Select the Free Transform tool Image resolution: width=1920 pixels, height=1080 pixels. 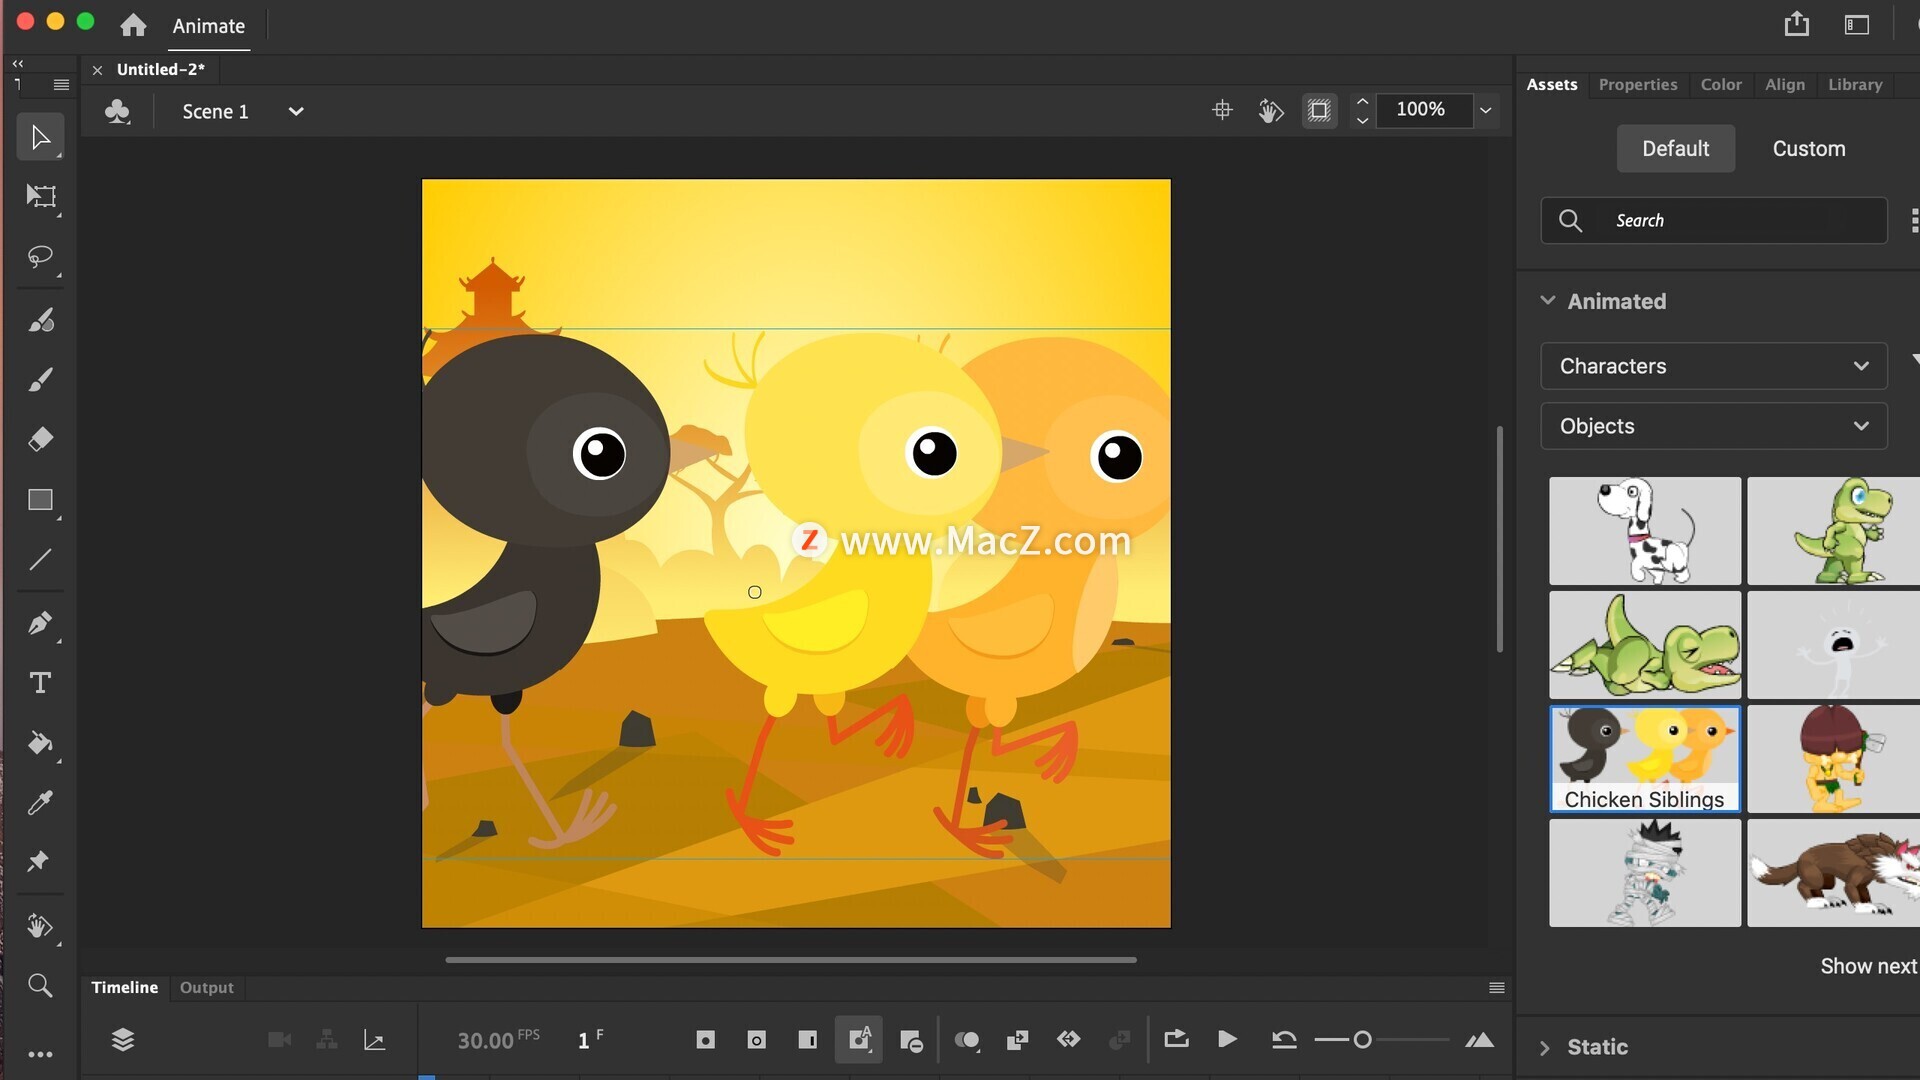[41, 196]
